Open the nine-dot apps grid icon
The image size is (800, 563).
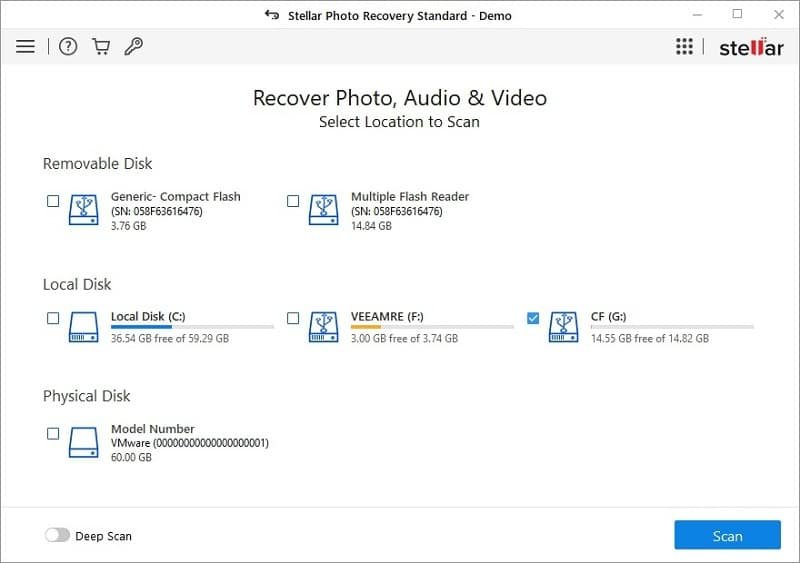click(684, 47)
